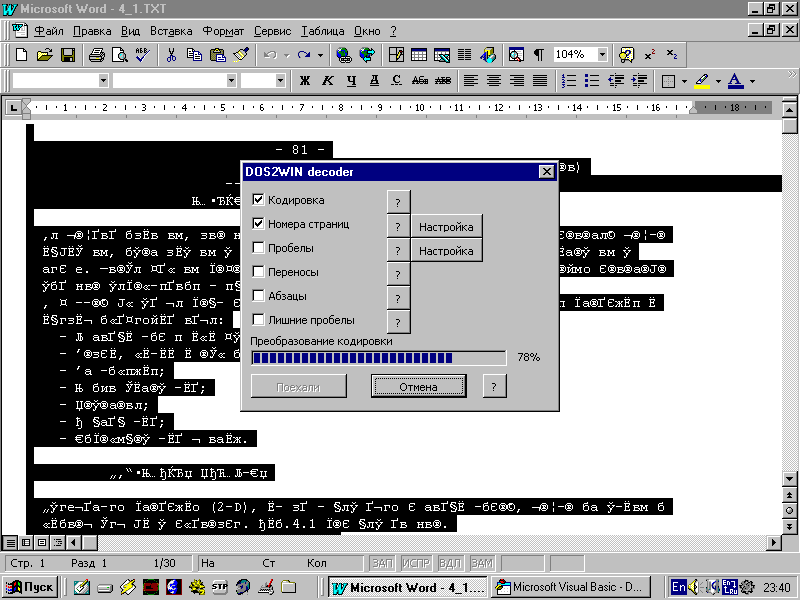
Task: Switch to Microsoft Visual Basic taskbar window
Action: click(572, 587)
